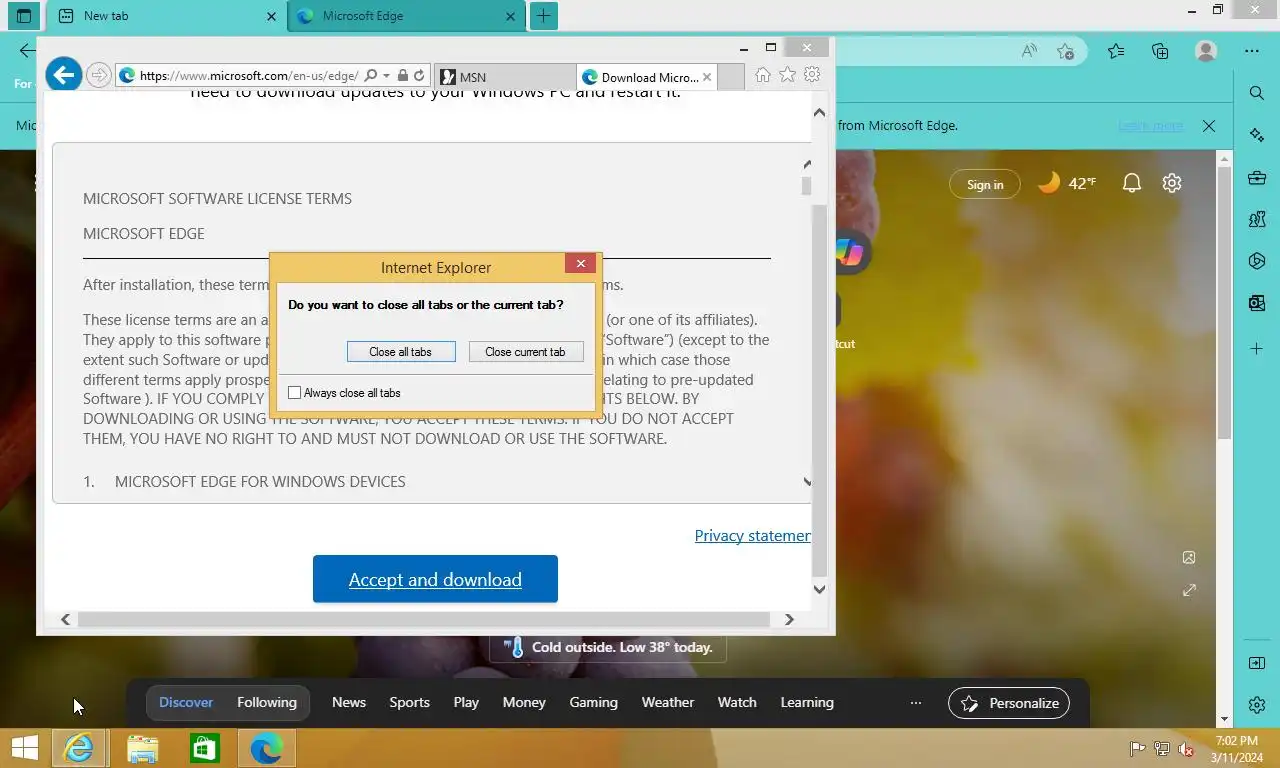The image size is (1280, 768).
Task: Open more feed categories ellipsis in Edge
Action: (x=915, y=703)
